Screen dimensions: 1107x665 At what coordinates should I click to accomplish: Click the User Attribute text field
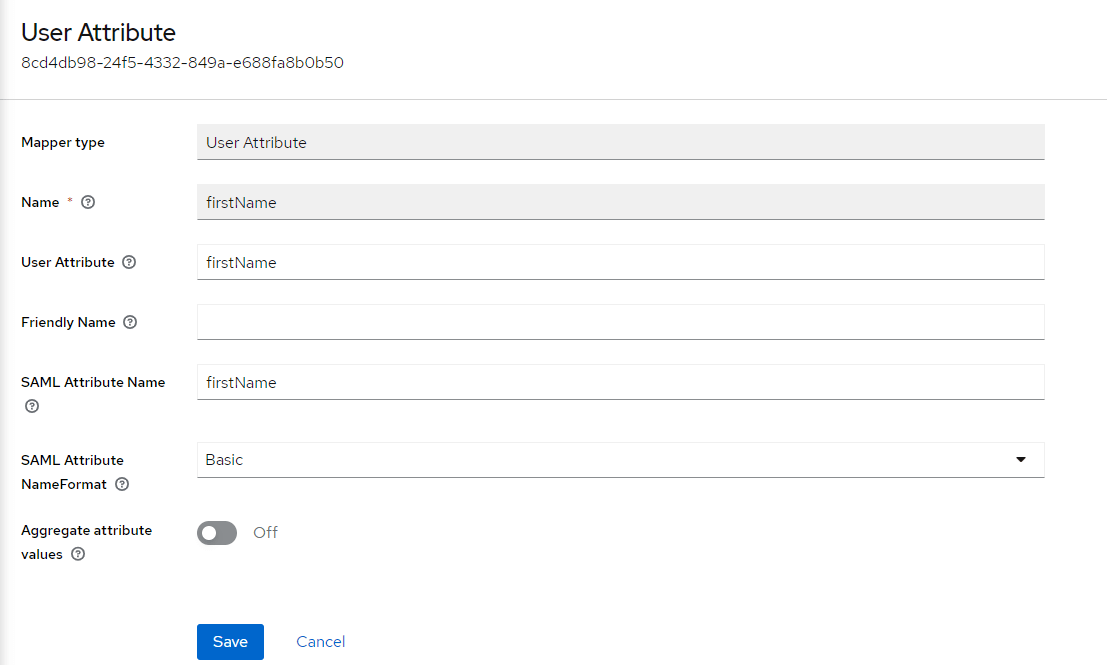point(620,262)
